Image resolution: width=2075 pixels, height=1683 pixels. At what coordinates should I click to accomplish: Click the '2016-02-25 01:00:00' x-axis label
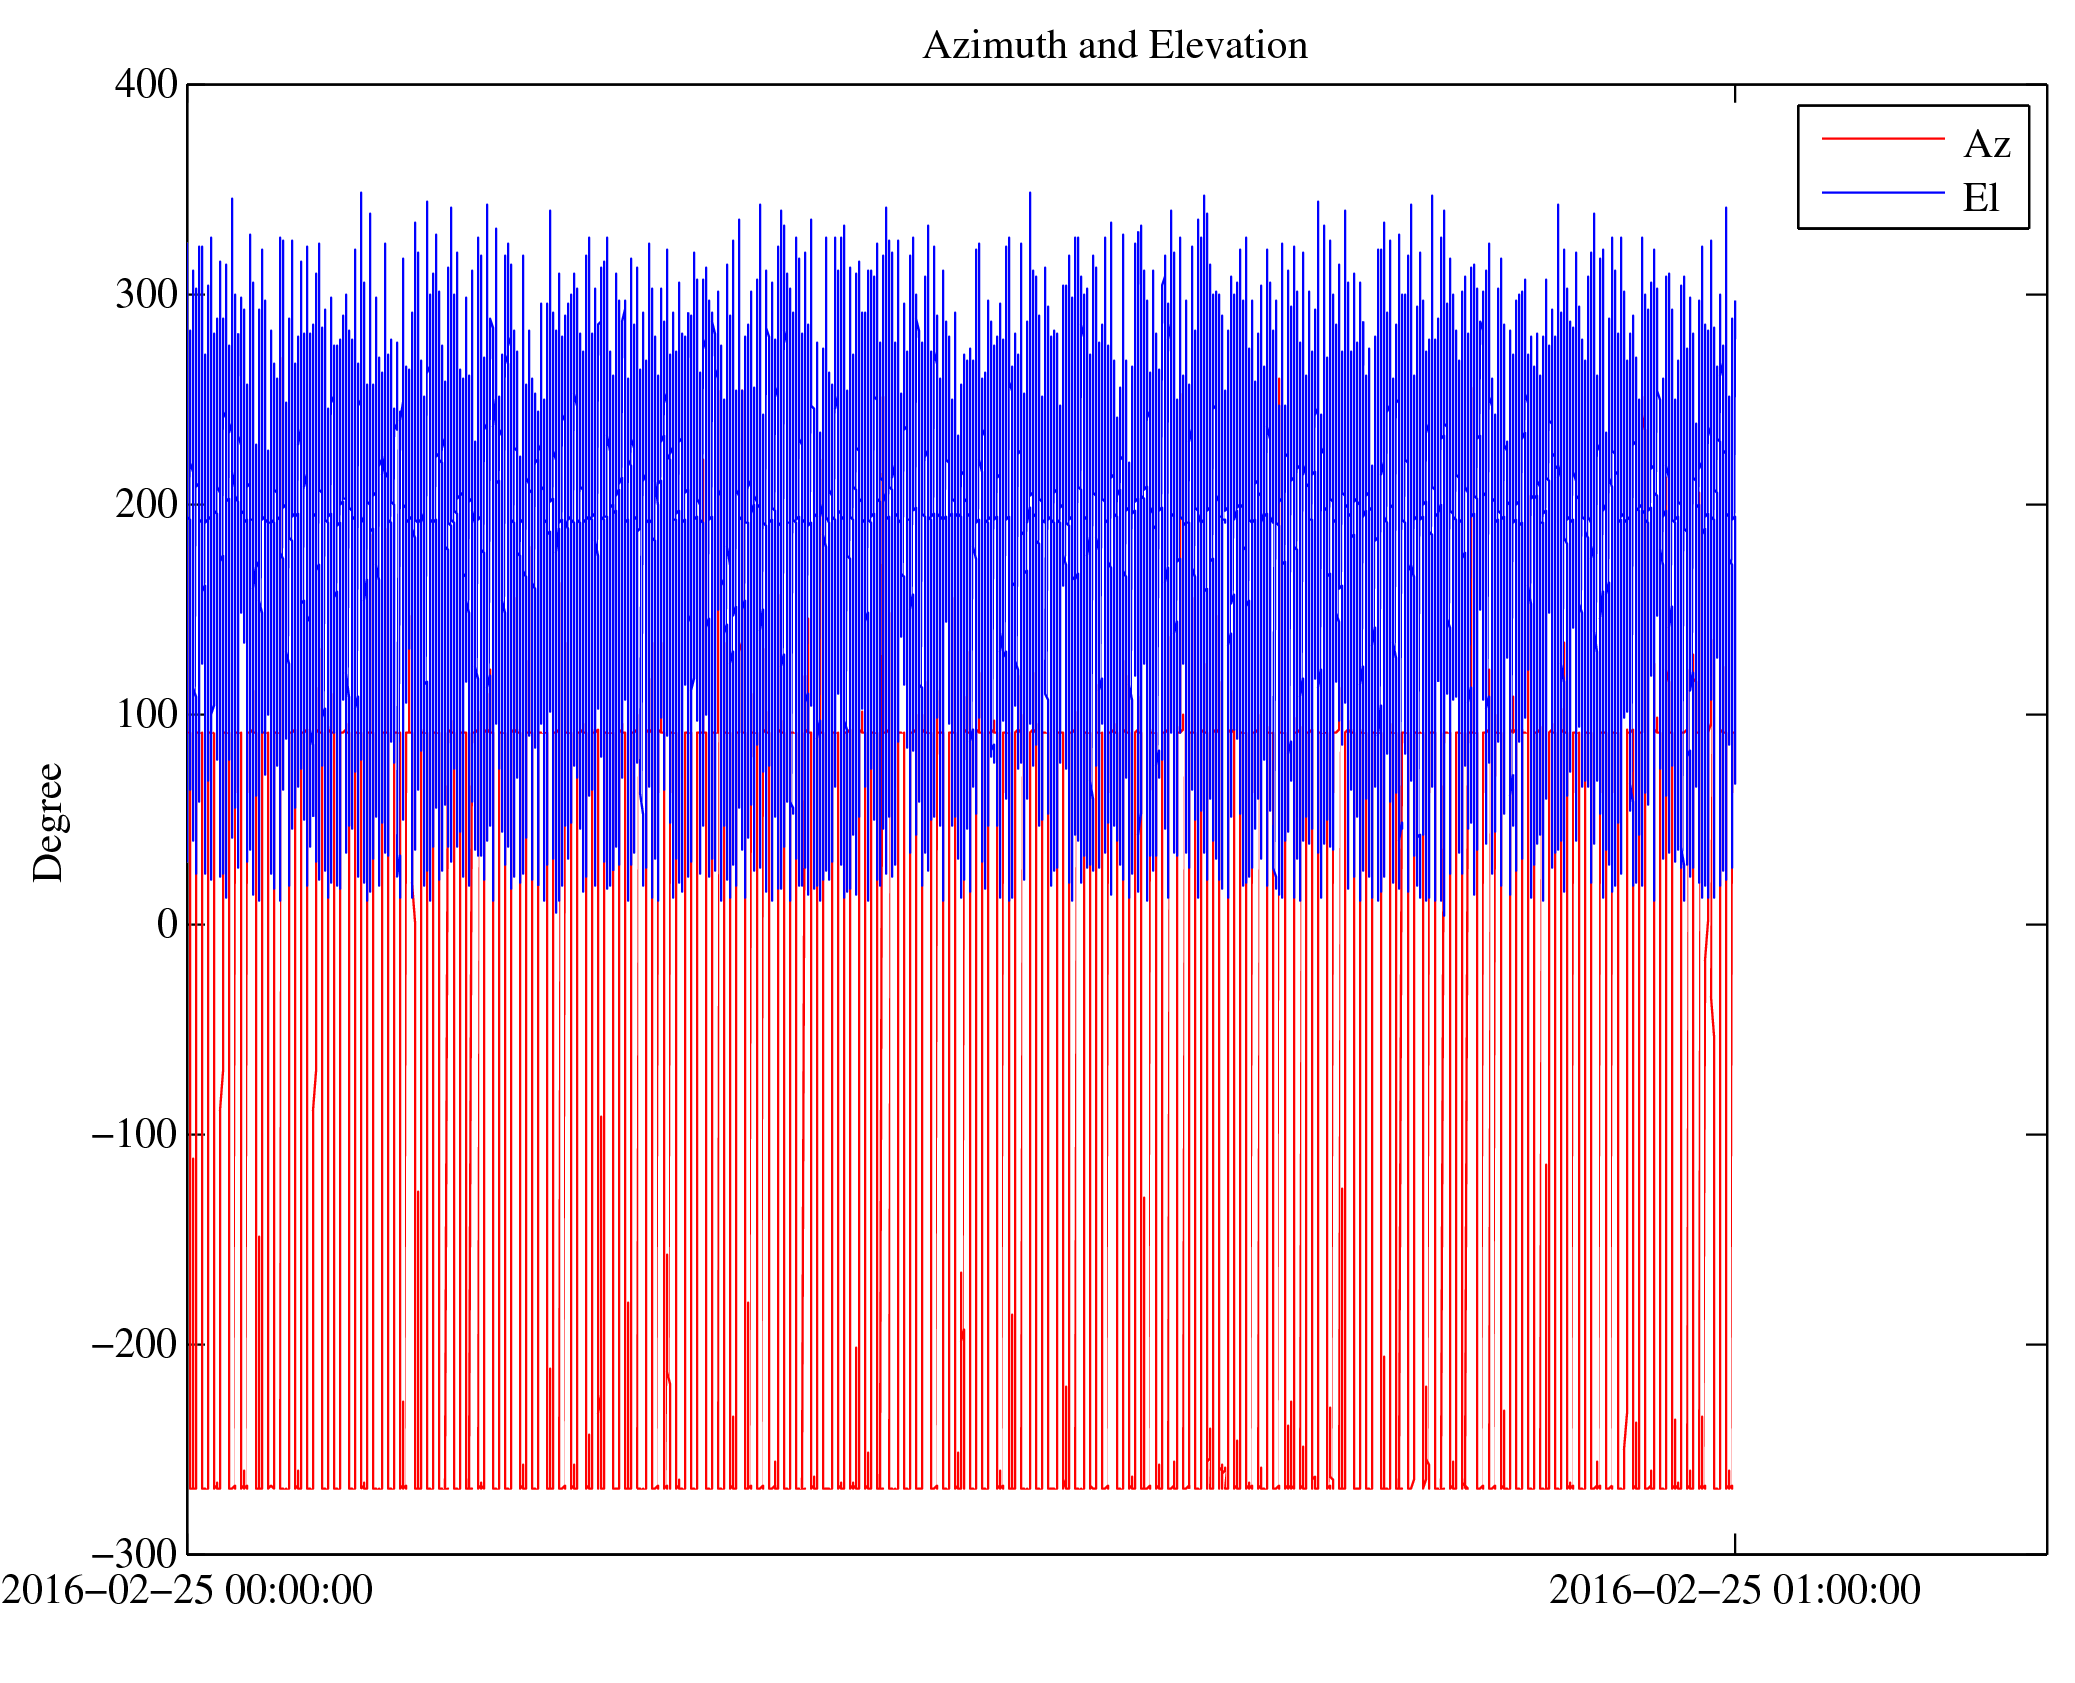(x=1734, y=1590)
